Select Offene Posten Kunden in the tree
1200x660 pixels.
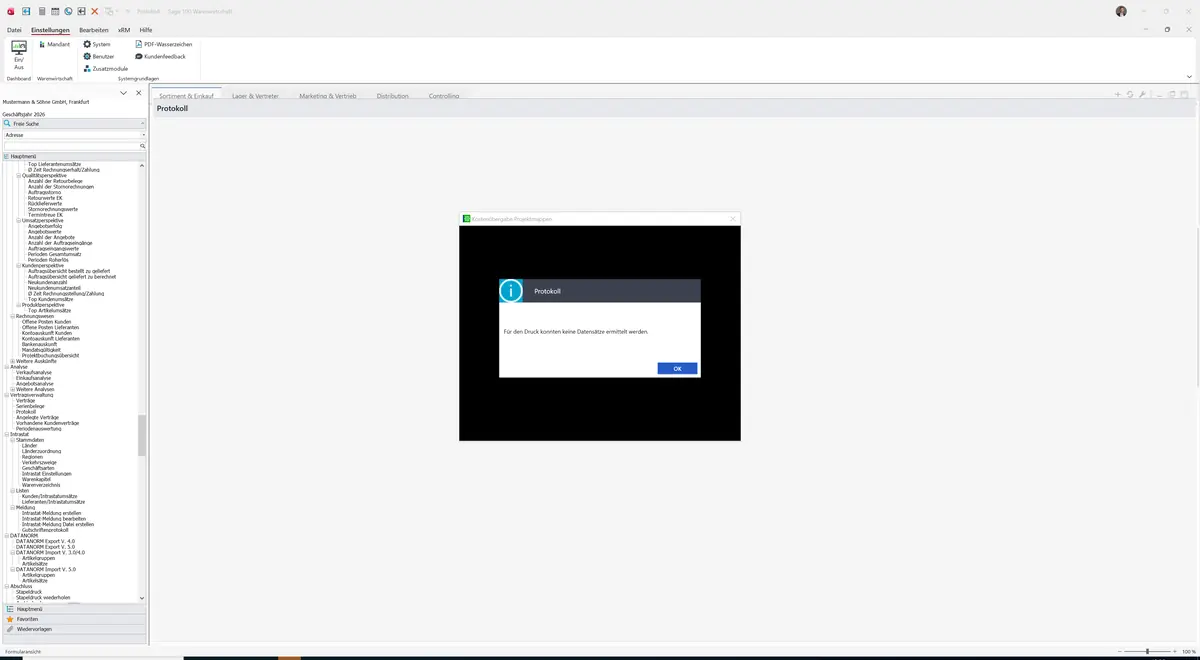click(46, 322)
